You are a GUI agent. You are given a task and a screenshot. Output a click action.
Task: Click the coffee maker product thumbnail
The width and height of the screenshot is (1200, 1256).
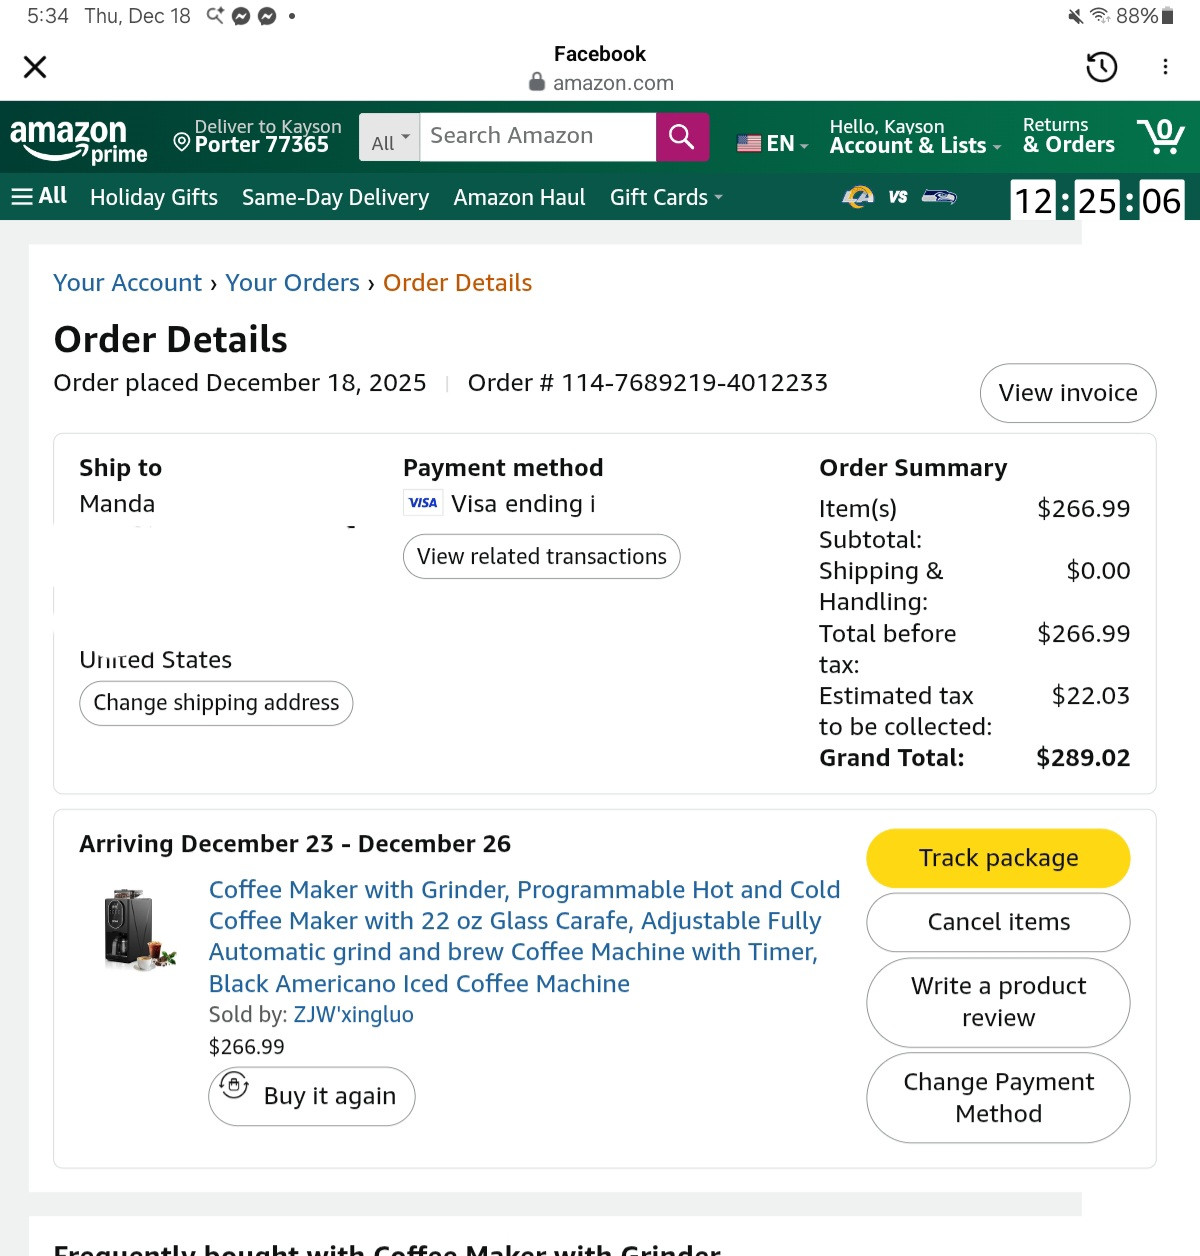tap(140, 930)
